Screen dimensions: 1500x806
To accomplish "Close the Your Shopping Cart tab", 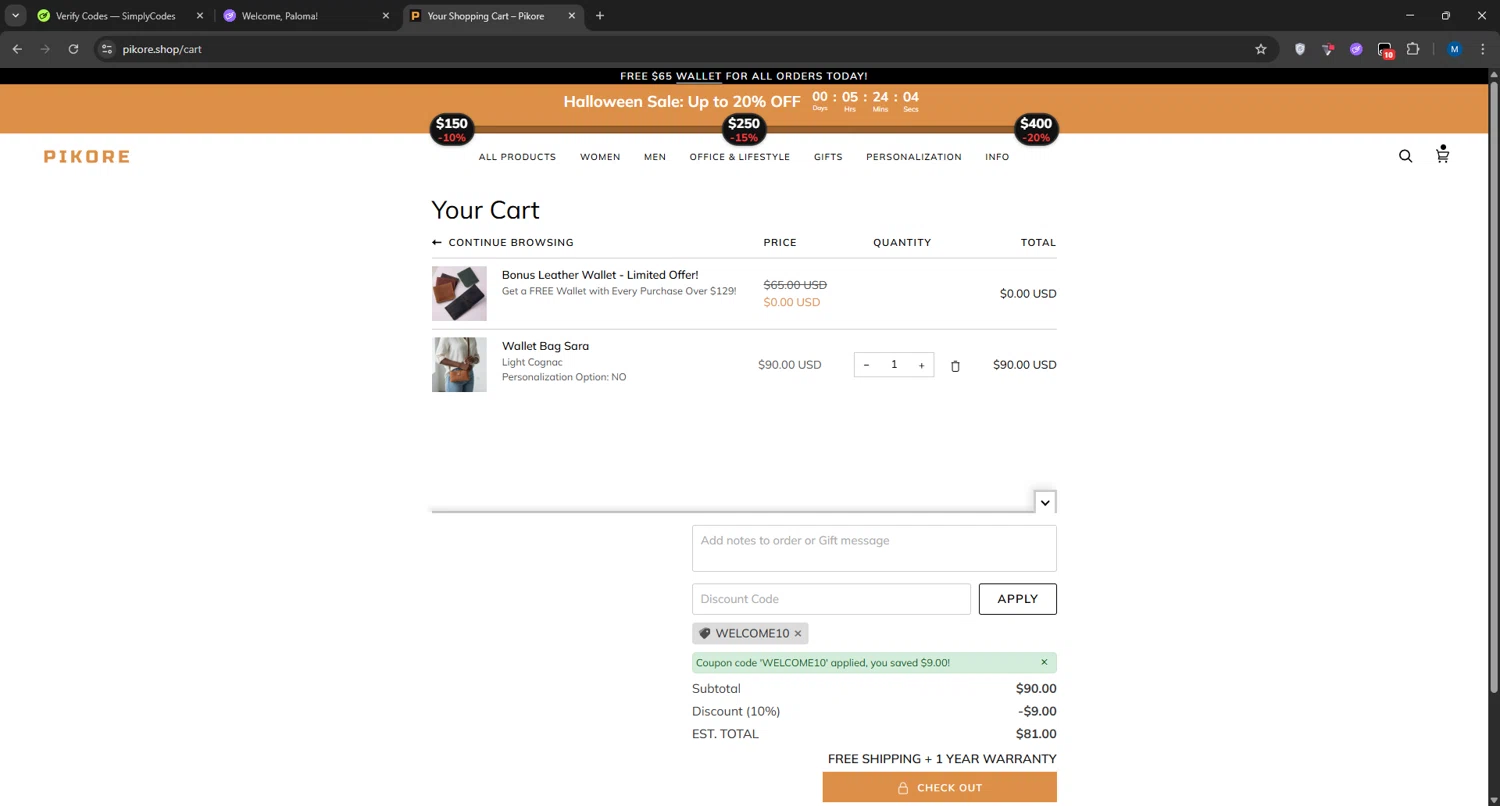I will [572, 16].
